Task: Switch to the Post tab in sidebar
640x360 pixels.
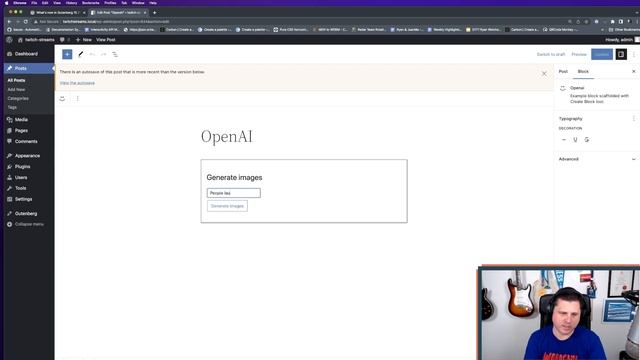Action: point(563,71)
